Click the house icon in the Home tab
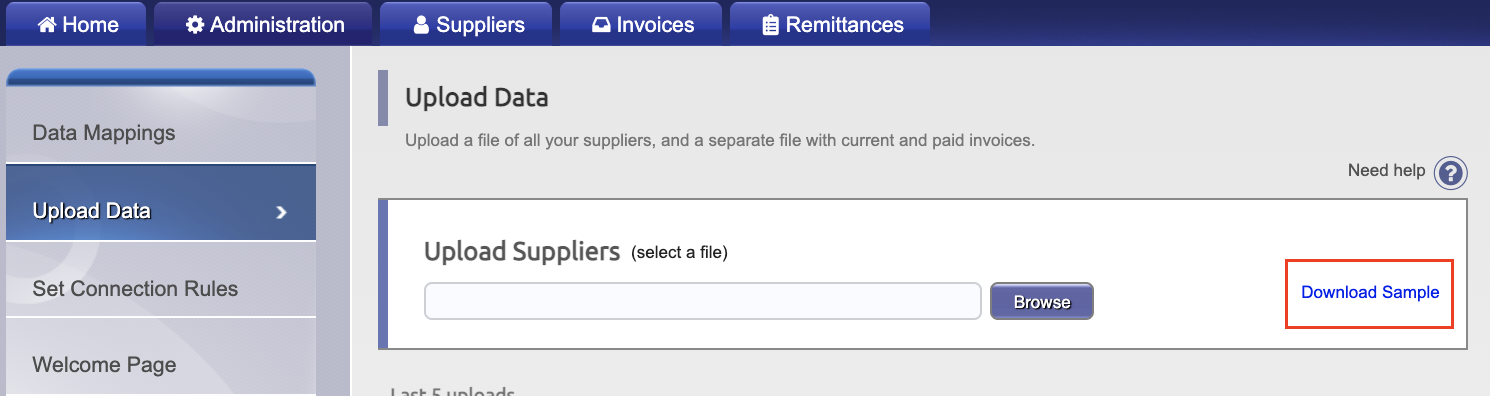Image resolution: width=1490 pixels, height=396 pixels. point(46,25)
